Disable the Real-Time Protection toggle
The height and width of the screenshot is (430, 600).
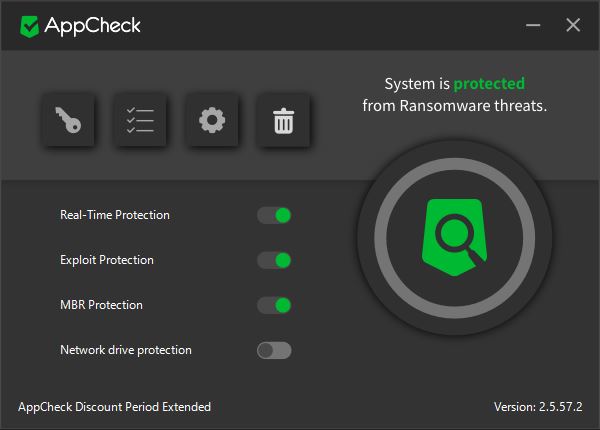[x=274, y=215]
